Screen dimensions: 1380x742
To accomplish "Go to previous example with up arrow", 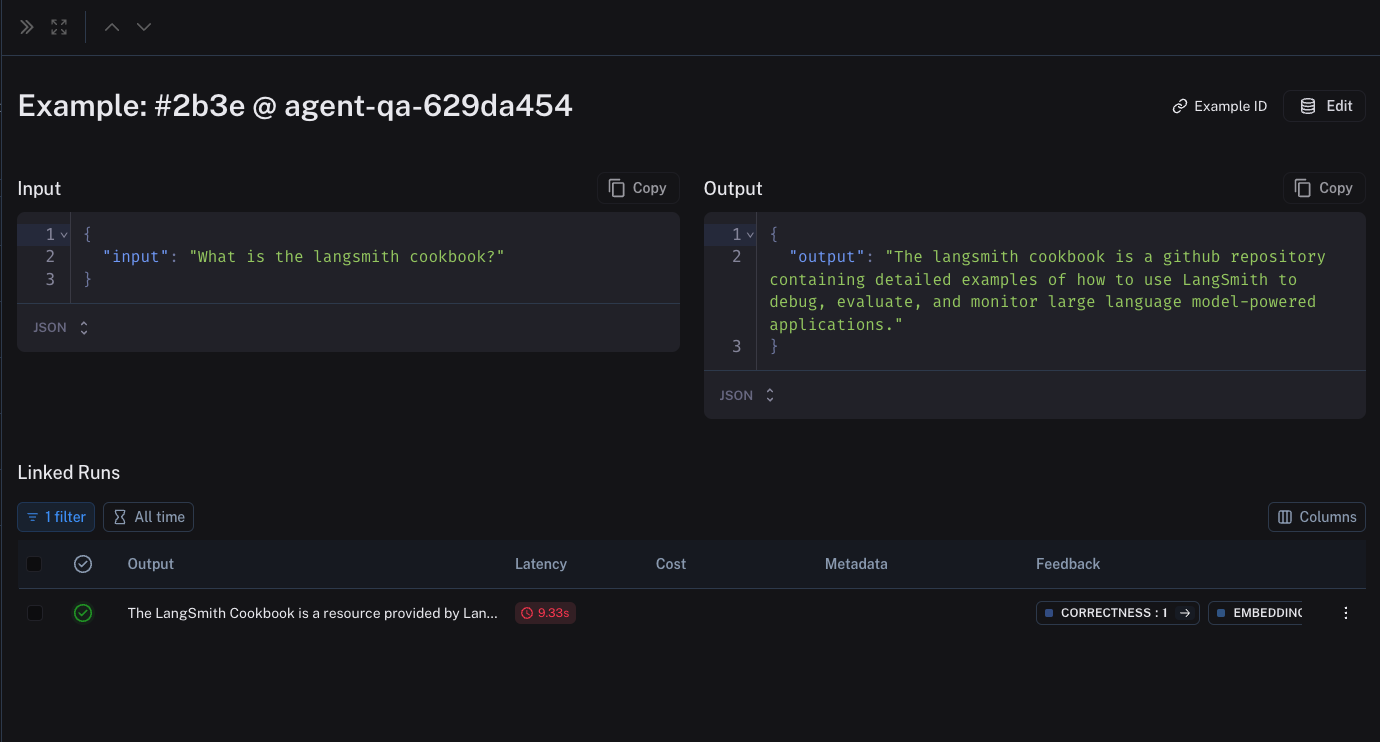I will 112,27.
